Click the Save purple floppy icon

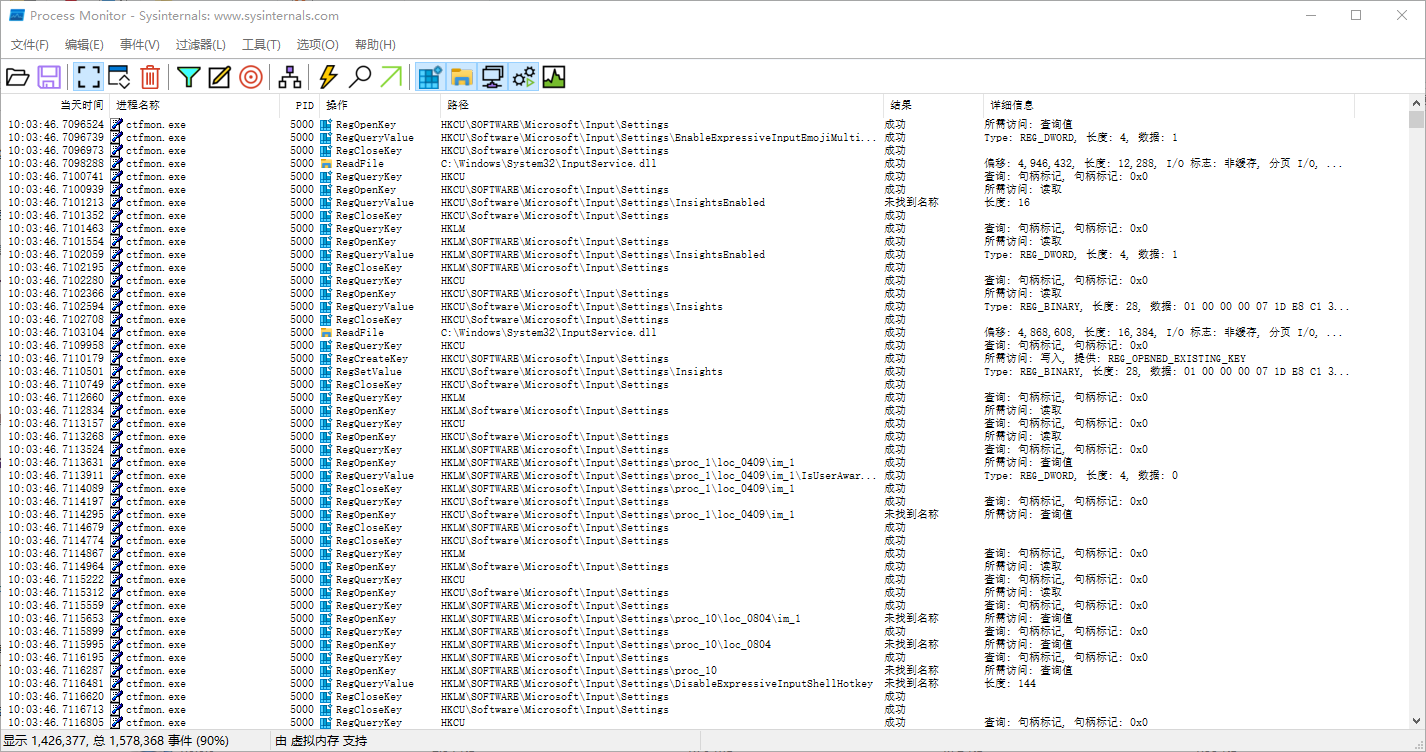click(x=49, y=77)
